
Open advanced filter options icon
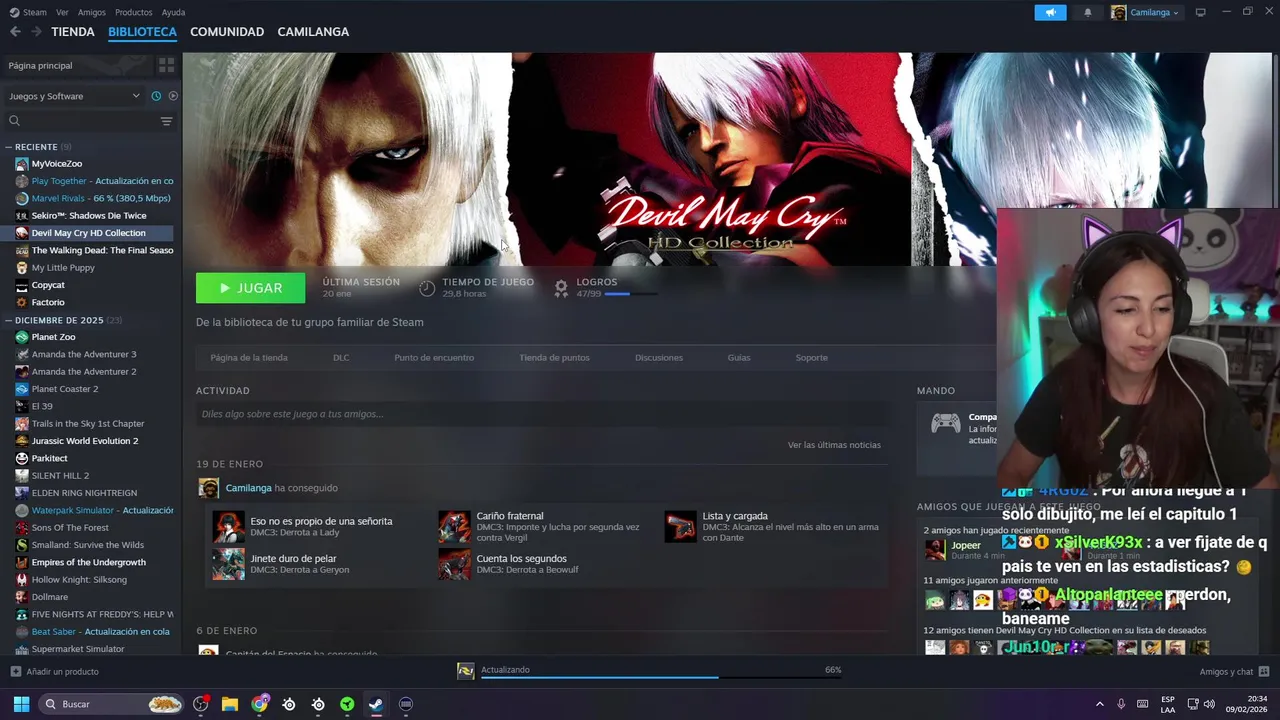pos(166,121)
